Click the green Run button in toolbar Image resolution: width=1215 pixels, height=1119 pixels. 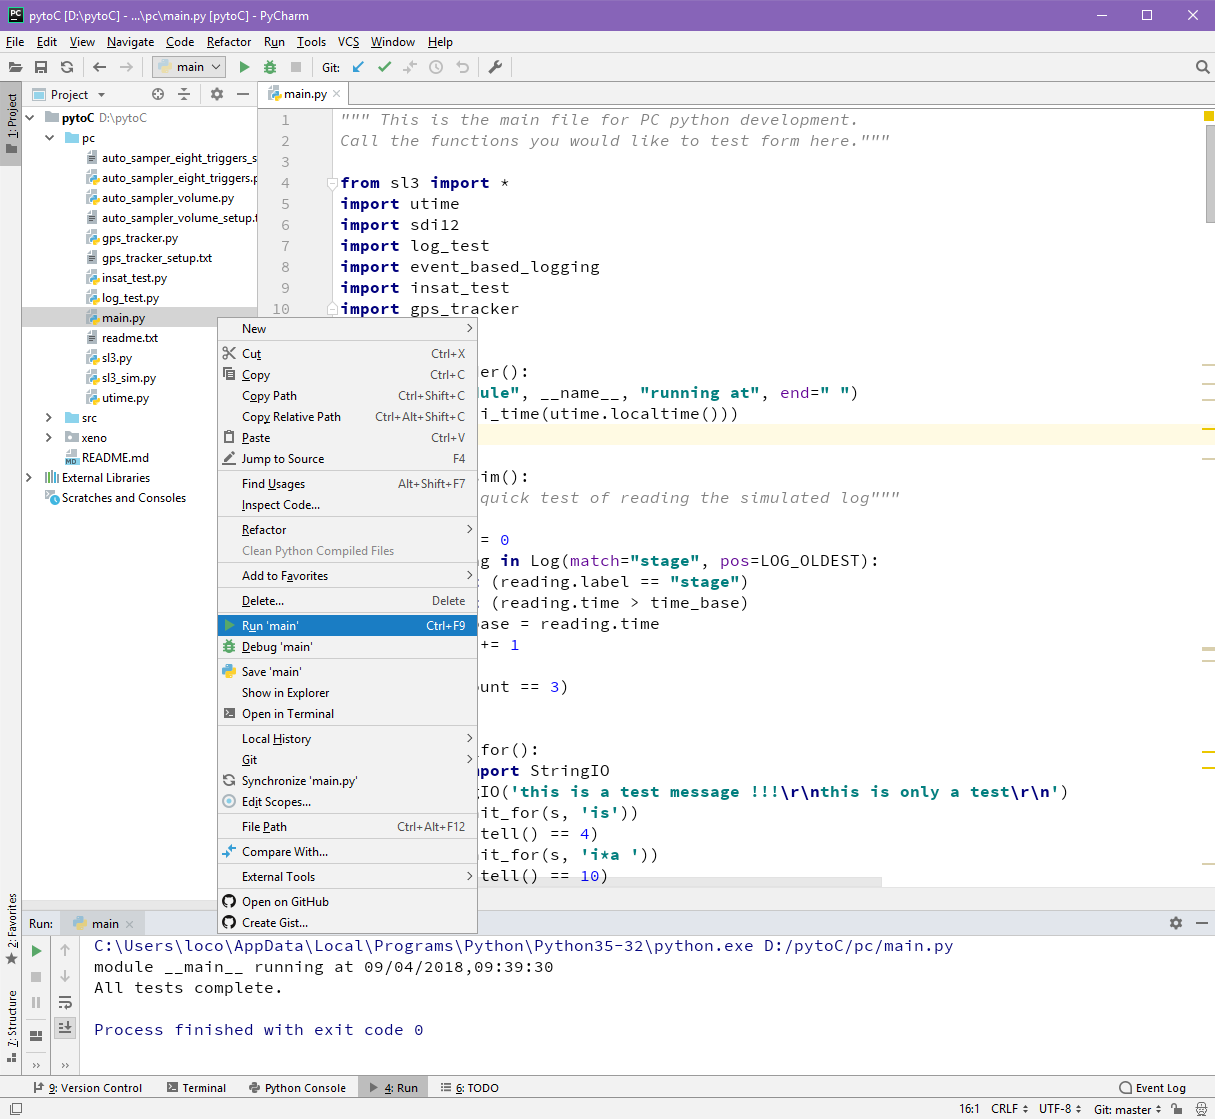click(x=244, y=67)
